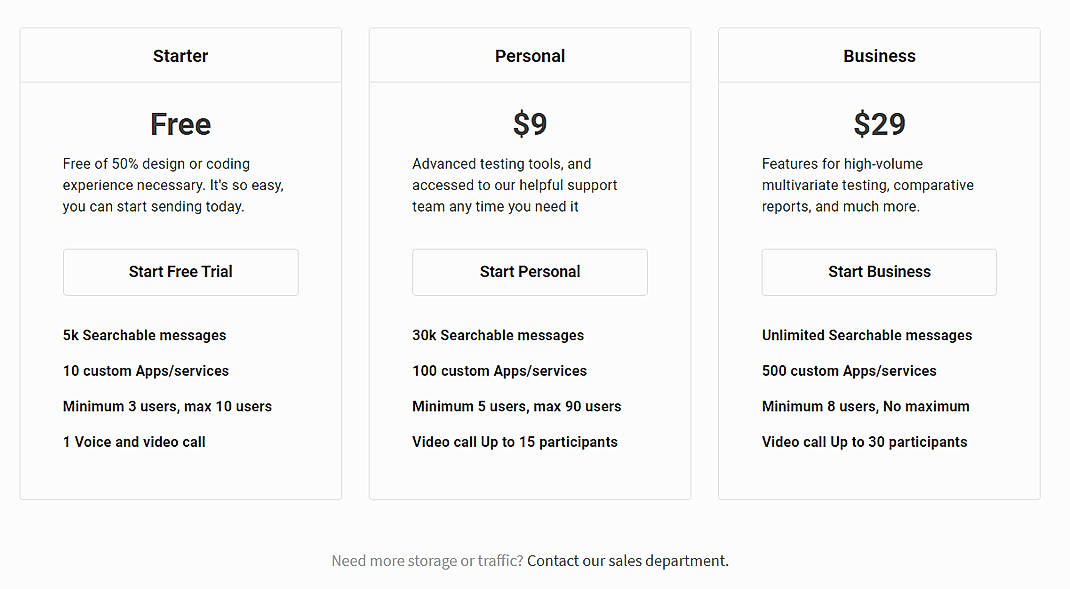1070x589 pixels.
Task: Click the Free price label
Action: coord(180,123)
